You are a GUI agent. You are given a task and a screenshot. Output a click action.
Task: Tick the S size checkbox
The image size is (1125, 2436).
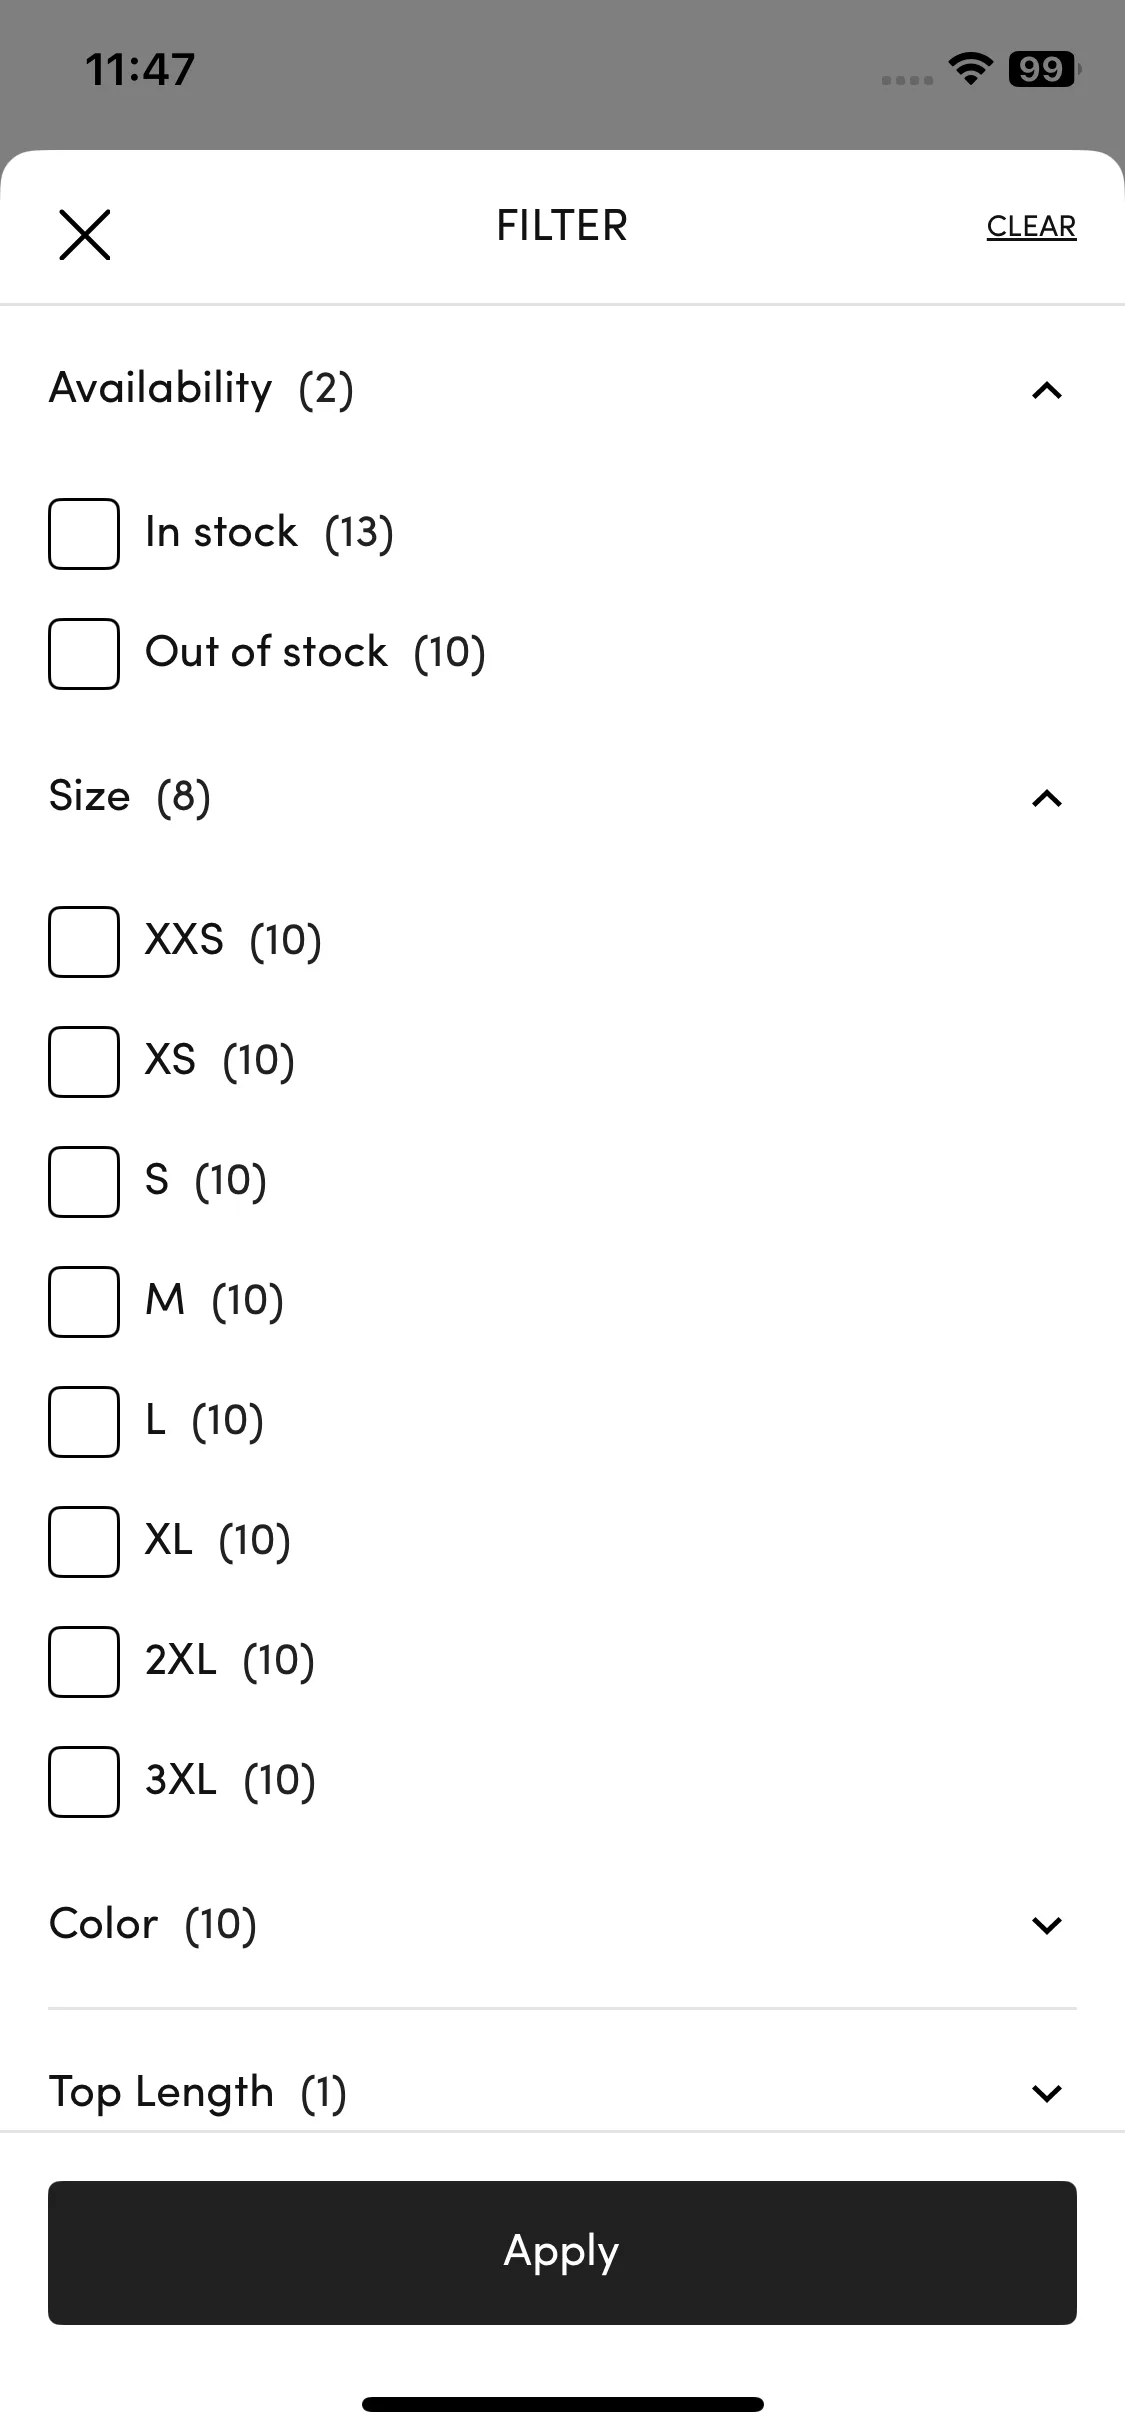(x=84, y=1182)
